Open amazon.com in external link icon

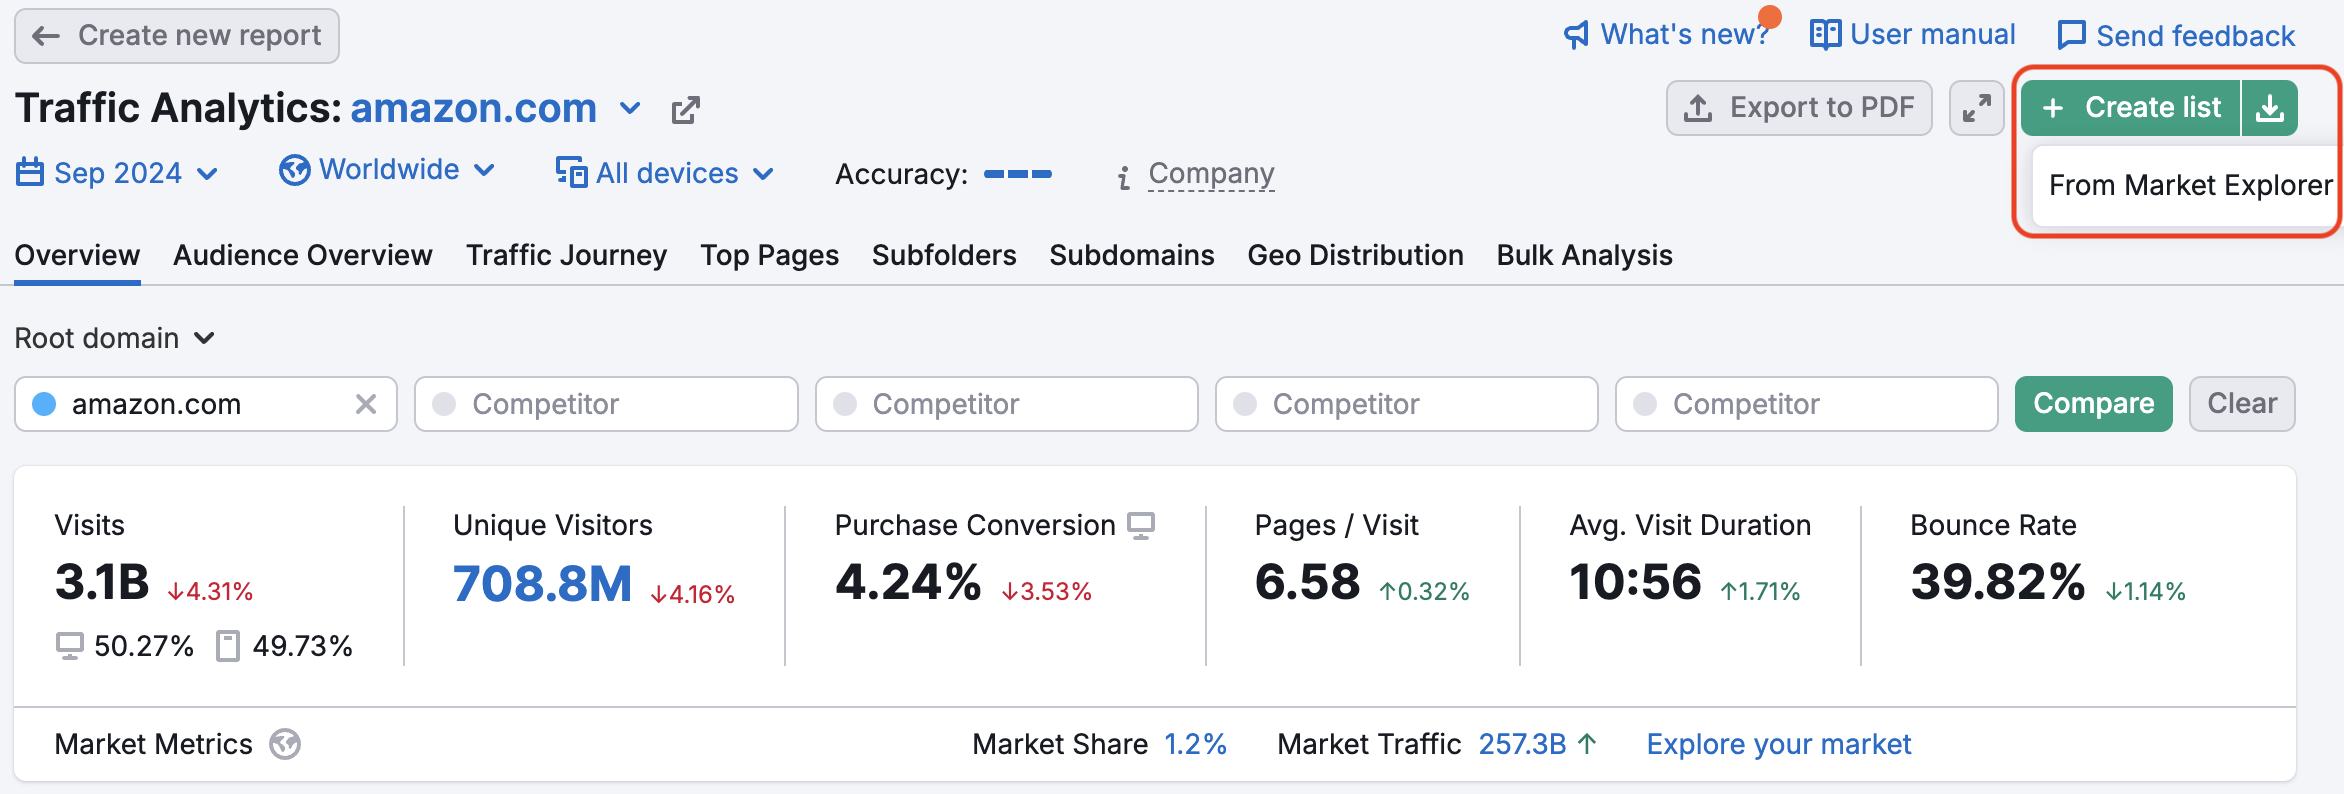685,109
